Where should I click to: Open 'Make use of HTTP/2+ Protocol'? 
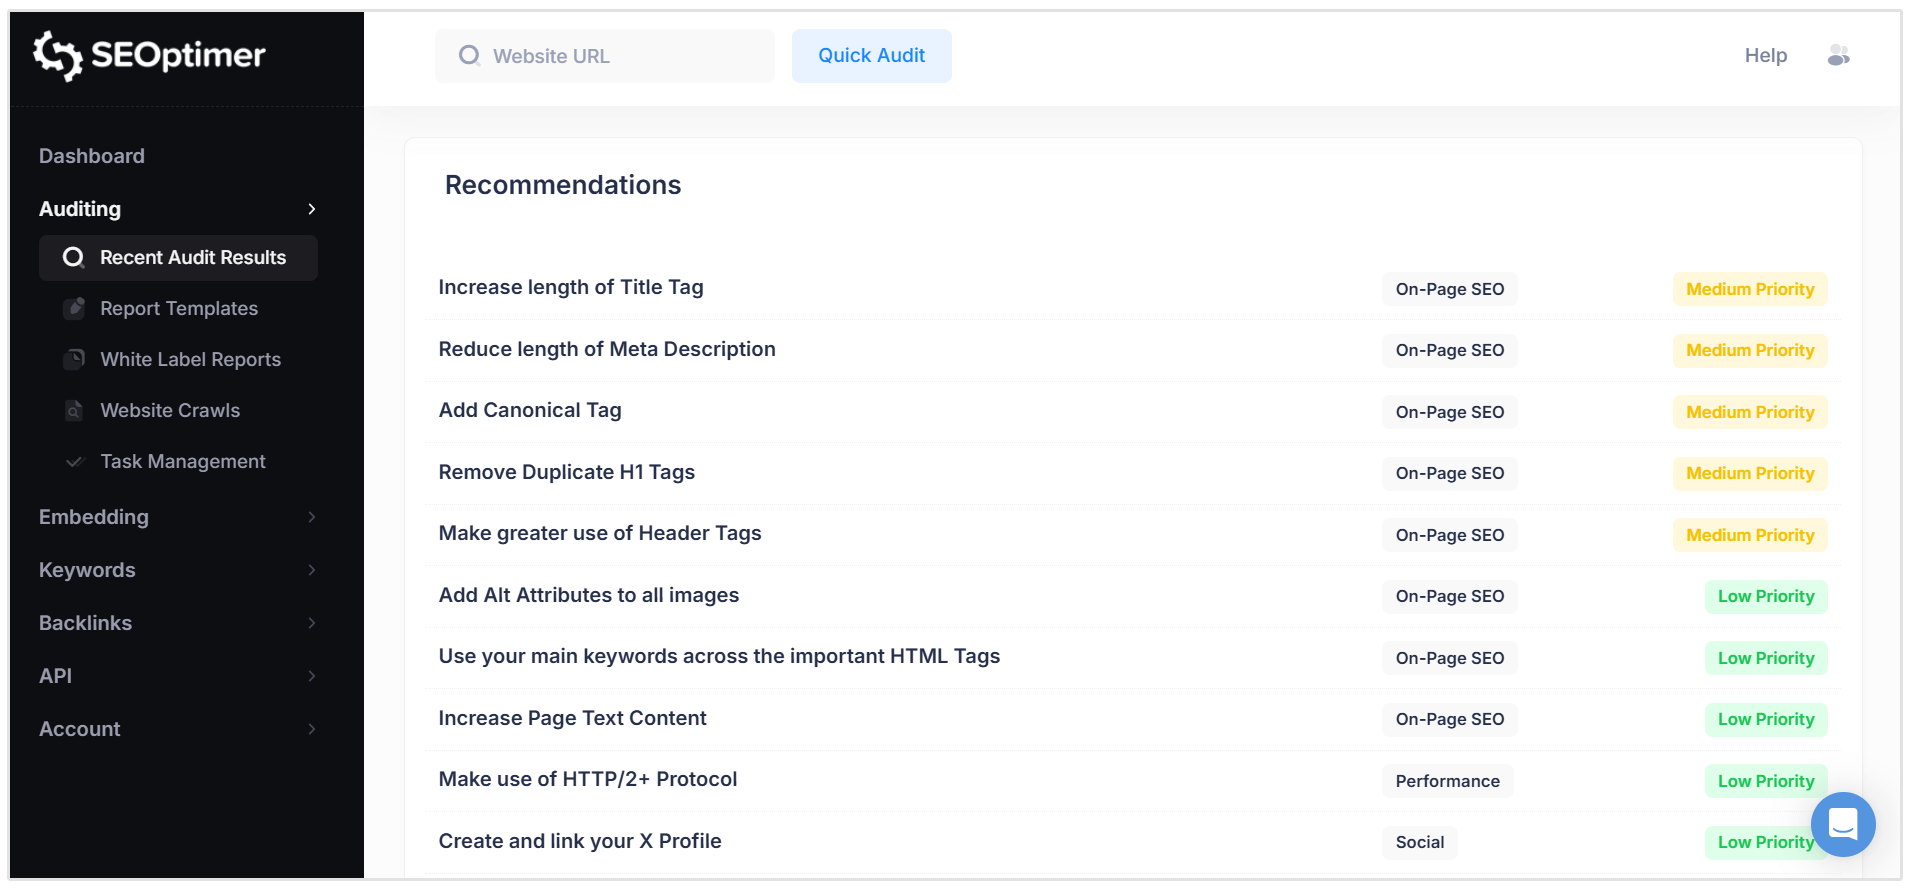pyautogui.click(x=588, y=779)
